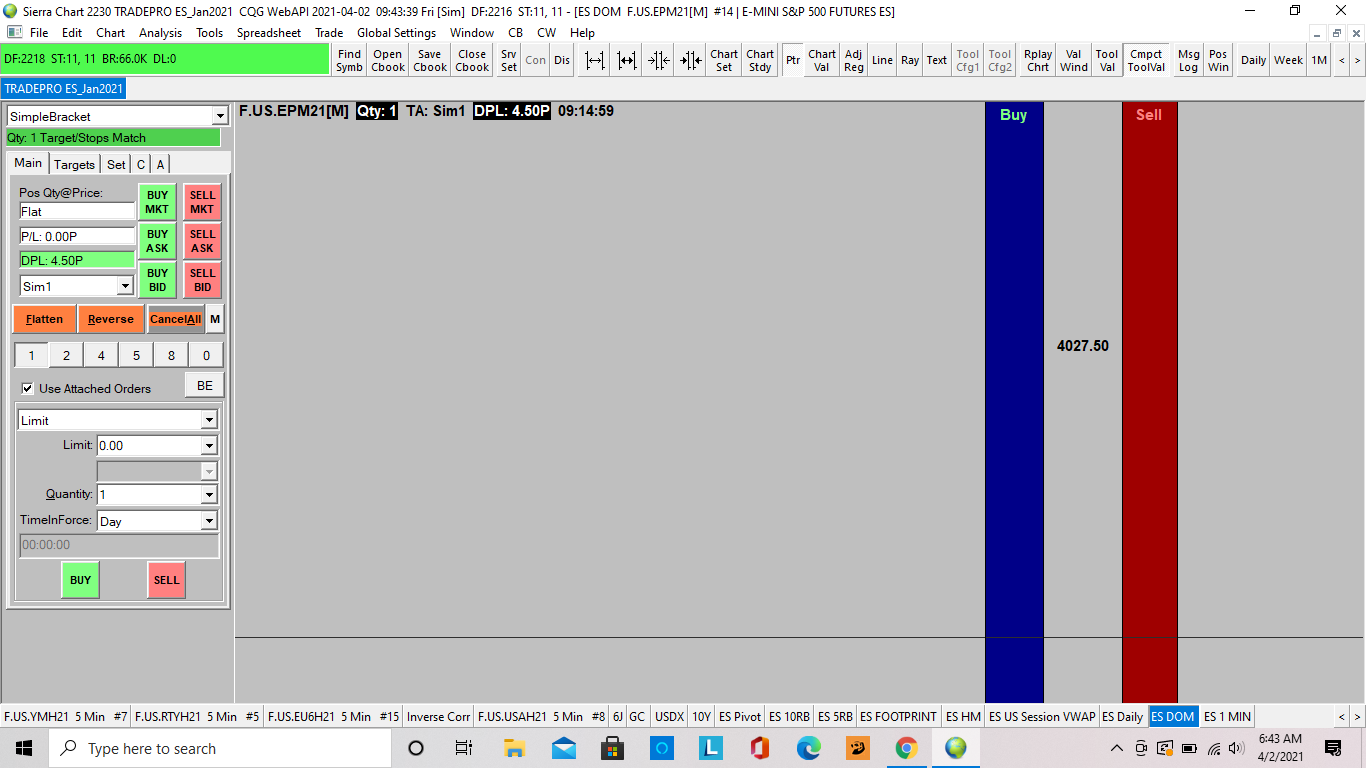This screenshot has width=1366, height=768.
Task: Click the green DPL: 4.50P field
Action: pos(77,260)
